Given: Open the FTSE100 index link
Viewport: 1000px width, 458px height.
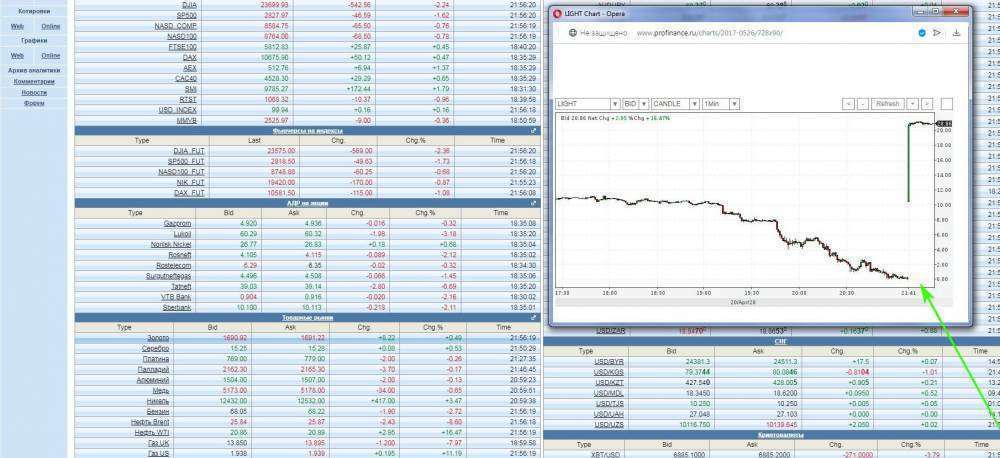Looking at the screenshot, I should (183, 47).
